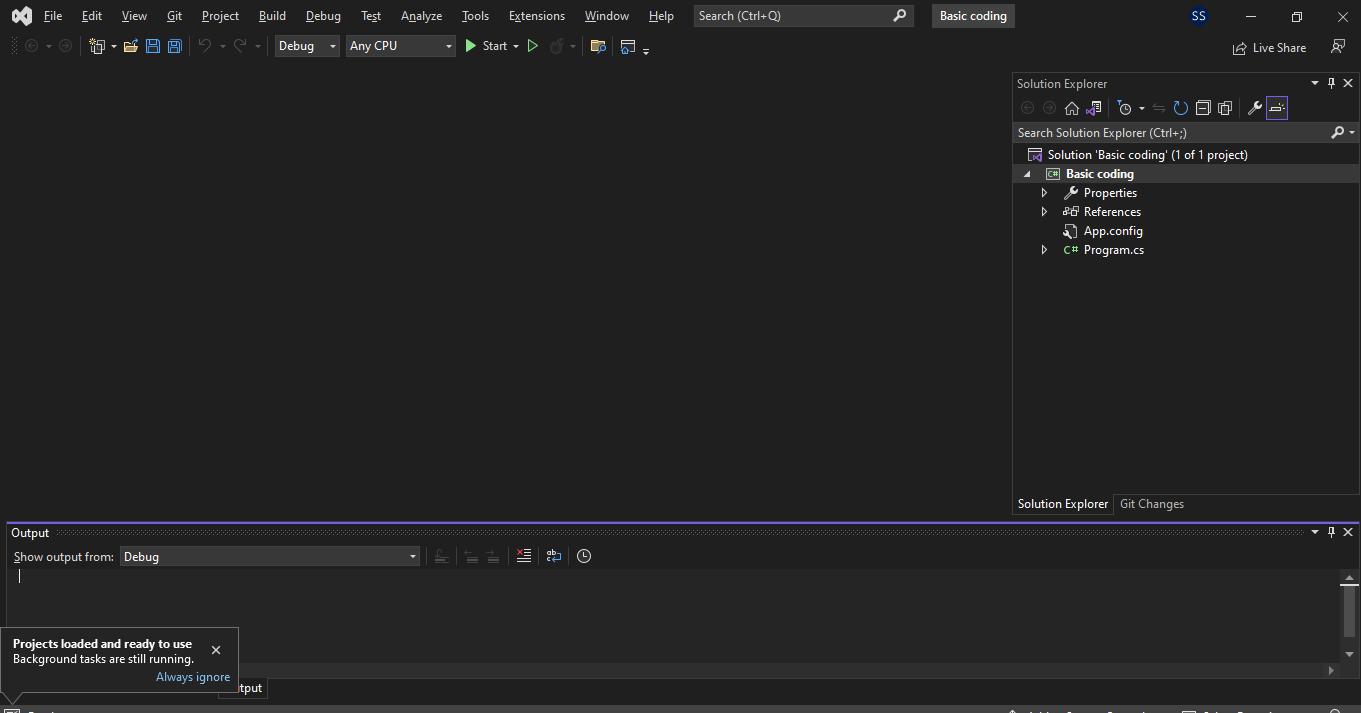
Task: Click the Send Feedback icon near Live Share
Action: point(1338,47)
